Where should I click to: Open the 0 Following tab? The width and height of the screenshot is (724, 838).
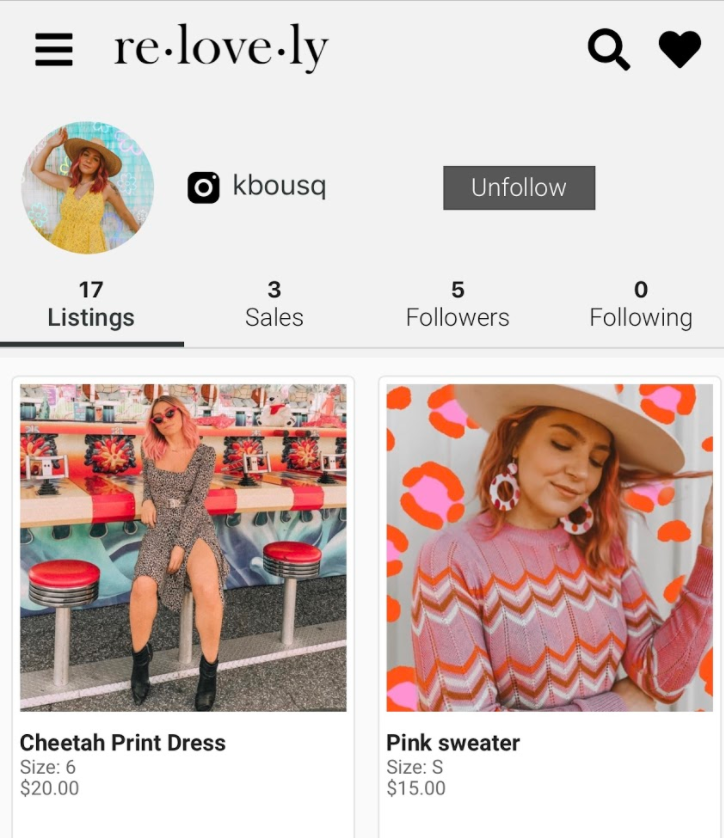[x=641, y=305]
